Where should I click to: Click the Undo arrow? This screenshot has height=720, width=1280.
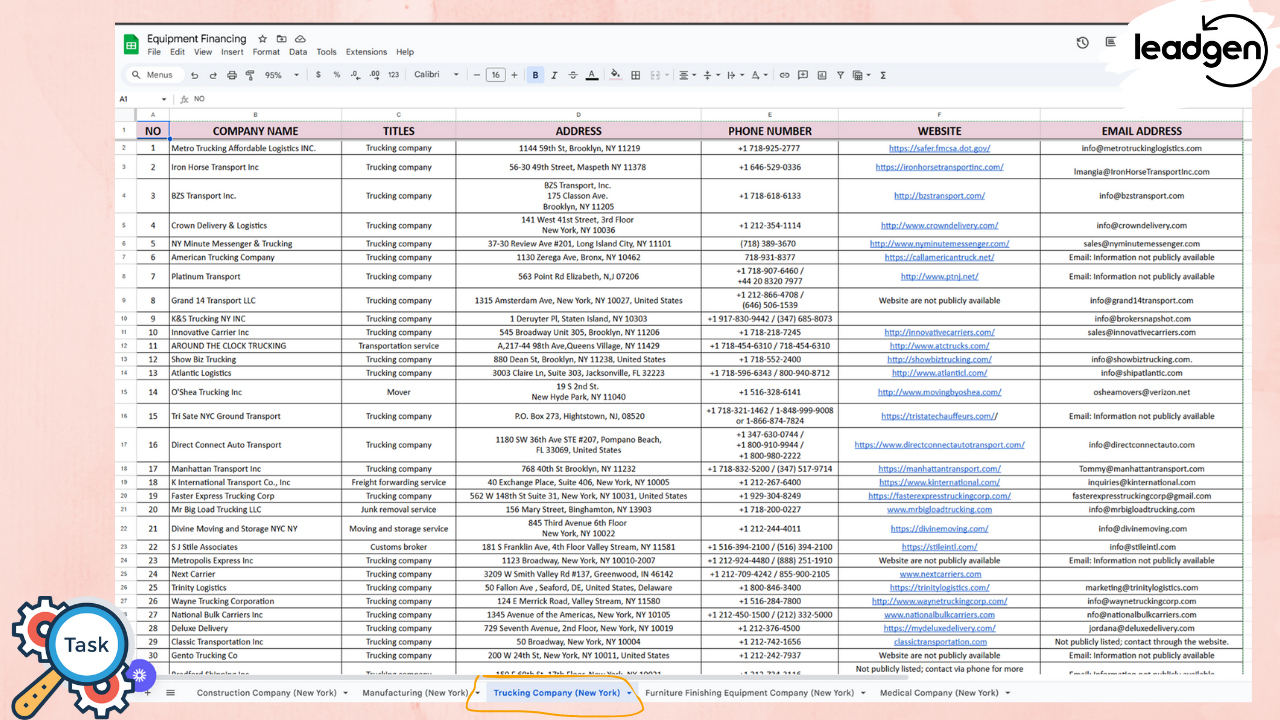pos(194,75)
